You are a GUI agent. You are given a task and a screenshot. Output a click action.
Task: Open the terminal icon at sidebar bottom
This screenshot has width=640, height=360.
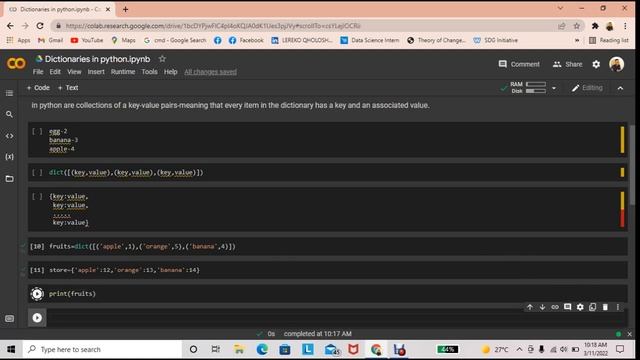[9, 318]
